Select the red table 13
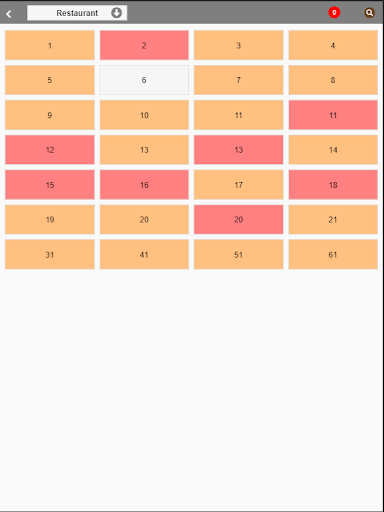The width and height of the screenshot is (384, 512). point(238,150)
